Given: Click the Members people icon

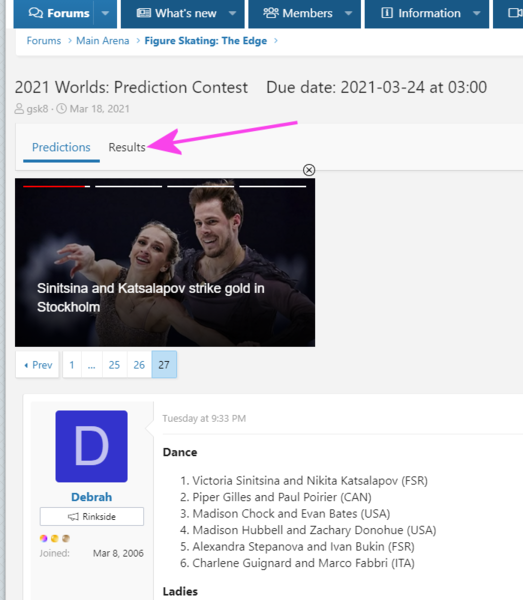Looking at the screenshot, I should (x=271, y=13).
